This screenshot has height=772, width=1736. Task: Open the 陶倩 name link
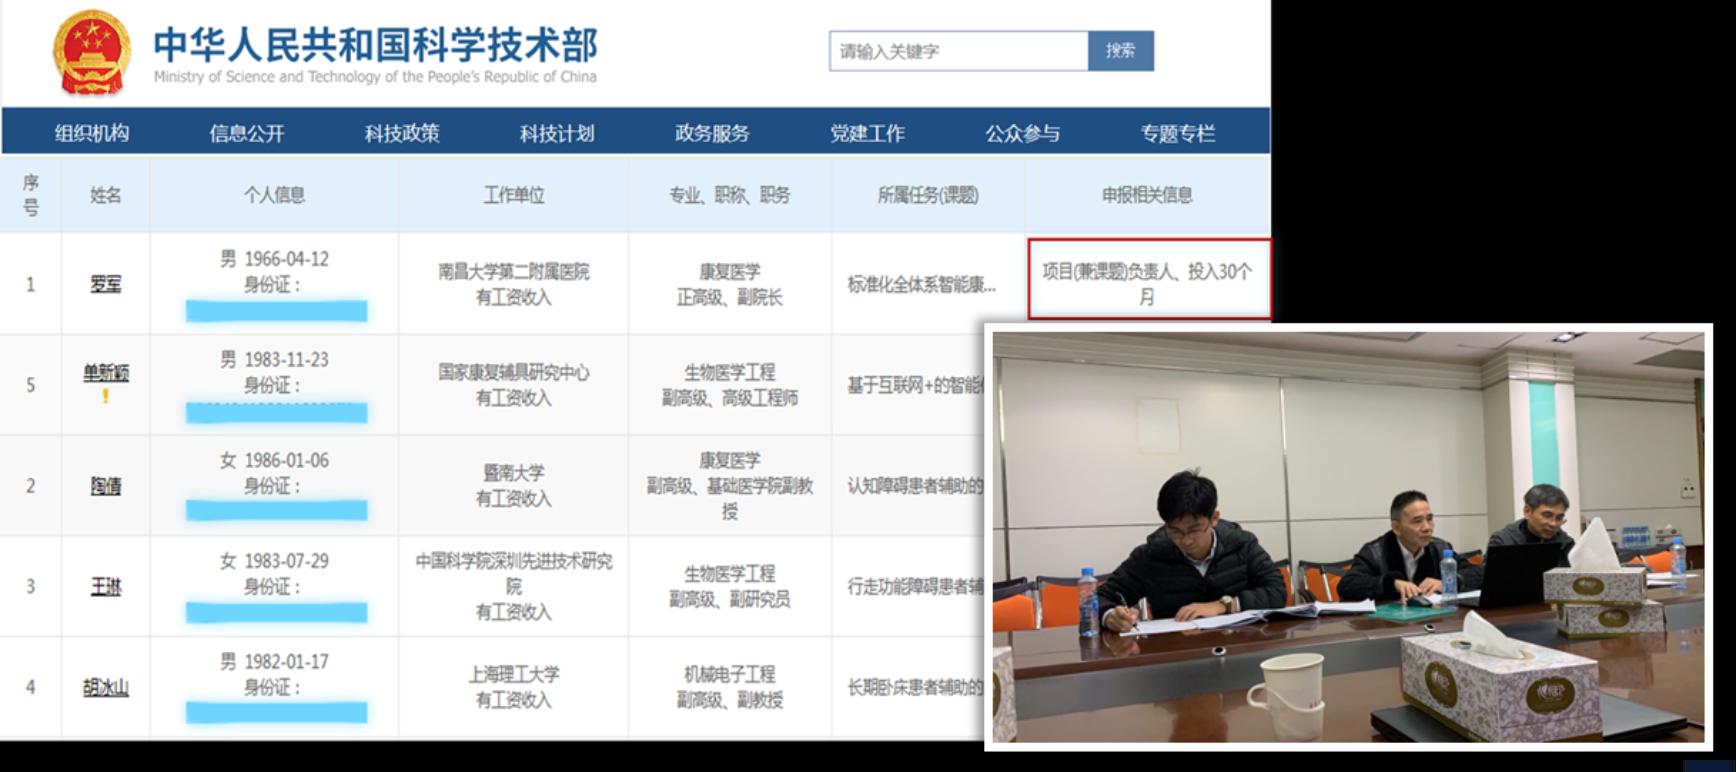[x=105, y=486]
